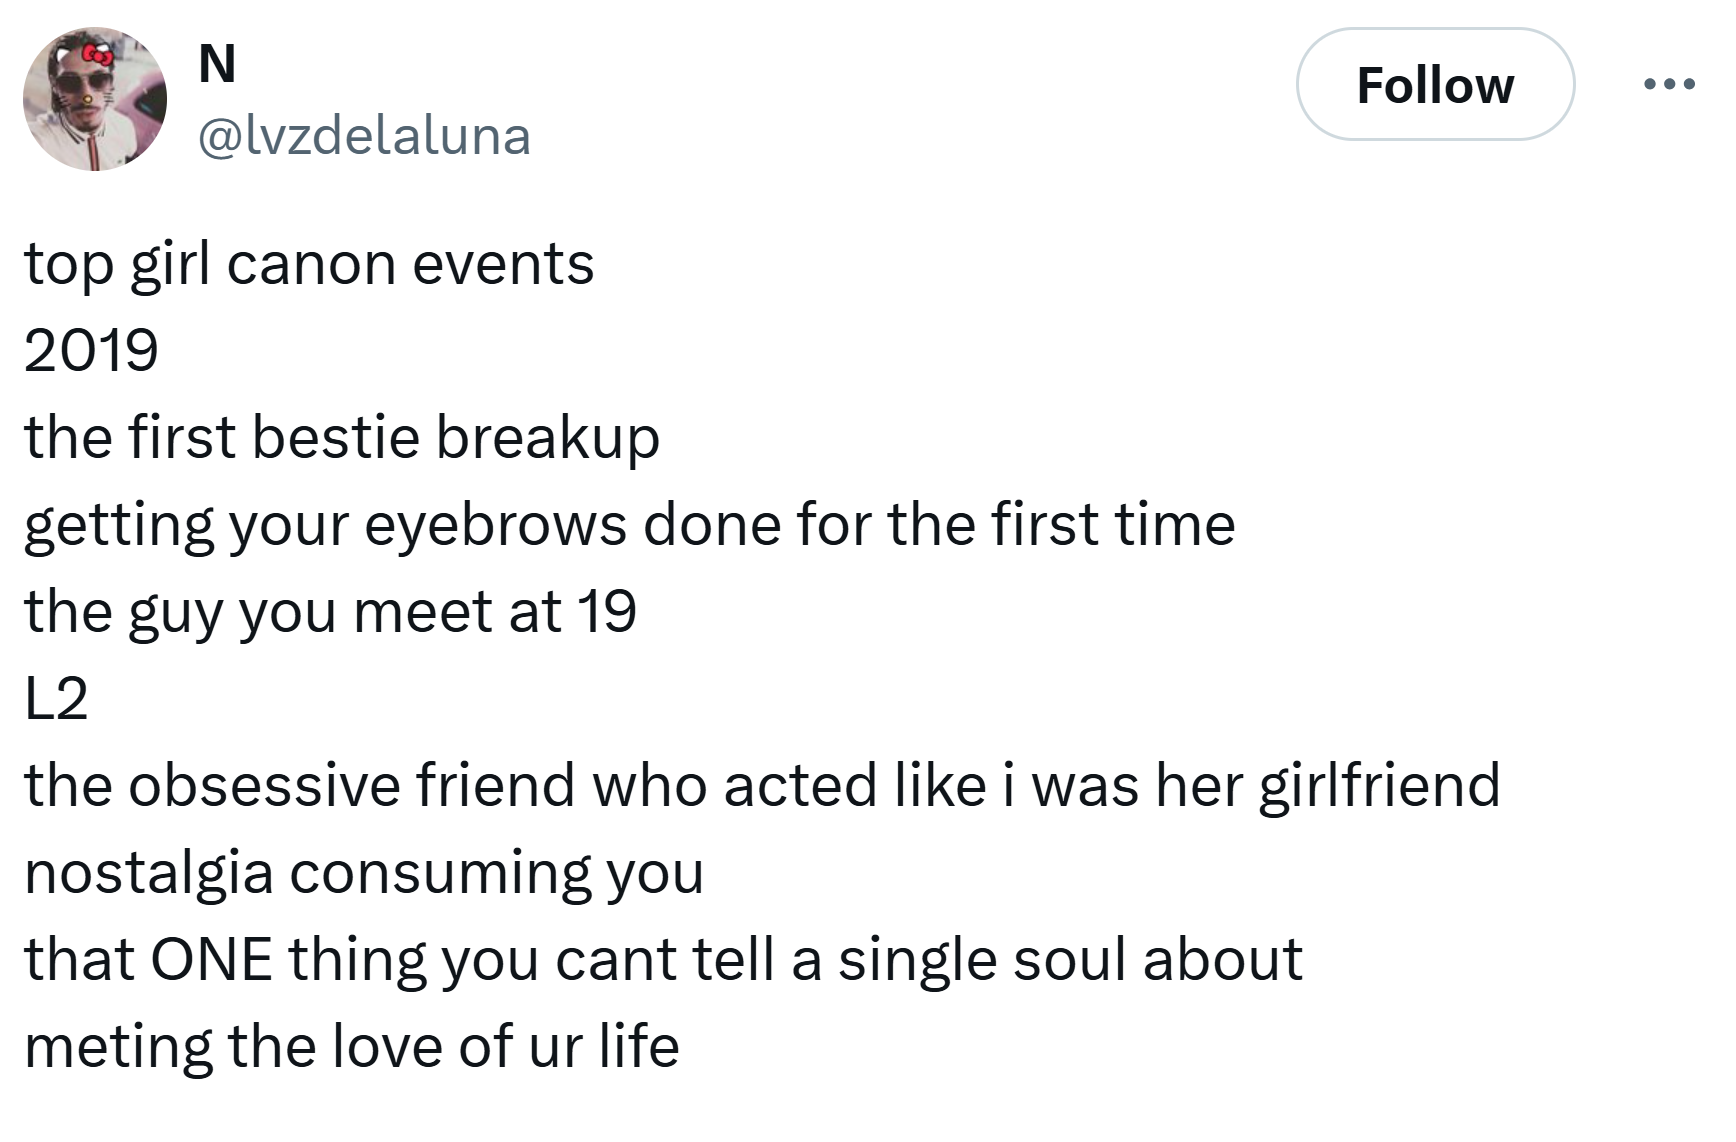Click the capitalized word 'ONE' in the tweet
This screenshot has width=1736, height=1142.
point(211,960)
